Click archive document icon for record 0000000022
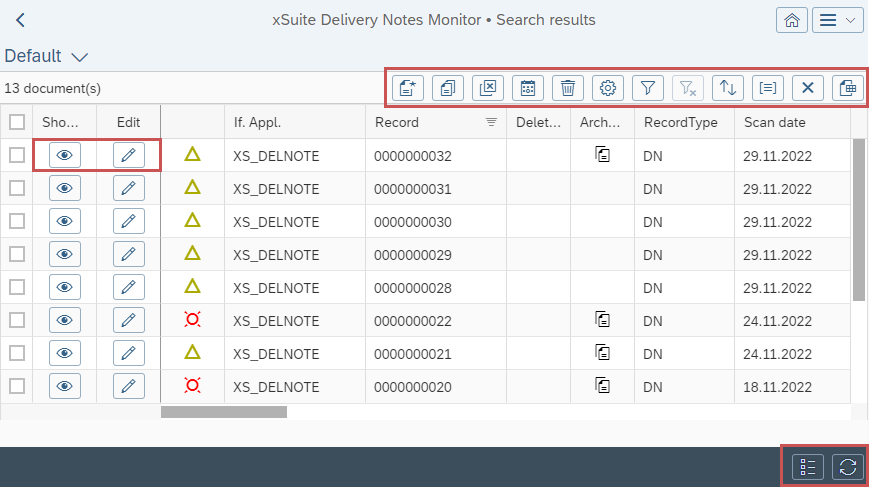The width and height of the screenshot is (869, 487). point(602,319)
